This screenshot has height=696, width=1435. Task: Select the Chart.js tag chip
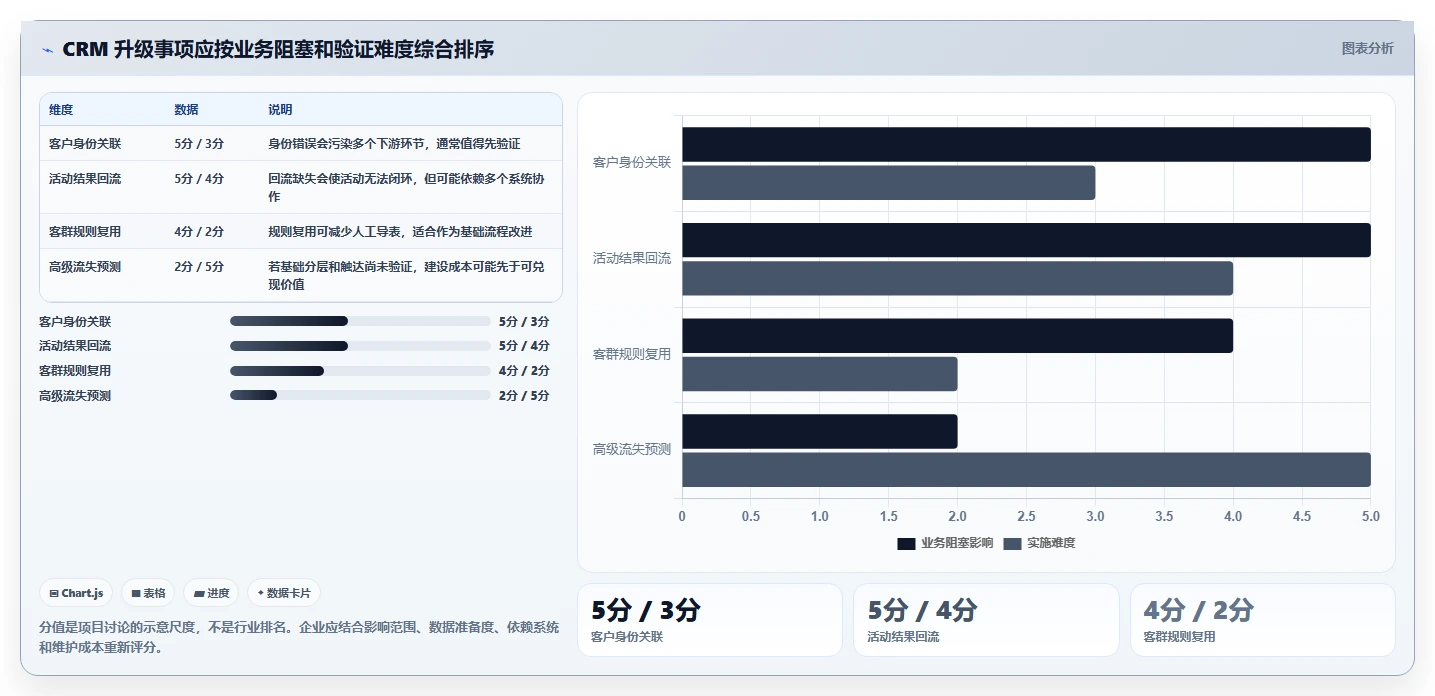point(77,593)
